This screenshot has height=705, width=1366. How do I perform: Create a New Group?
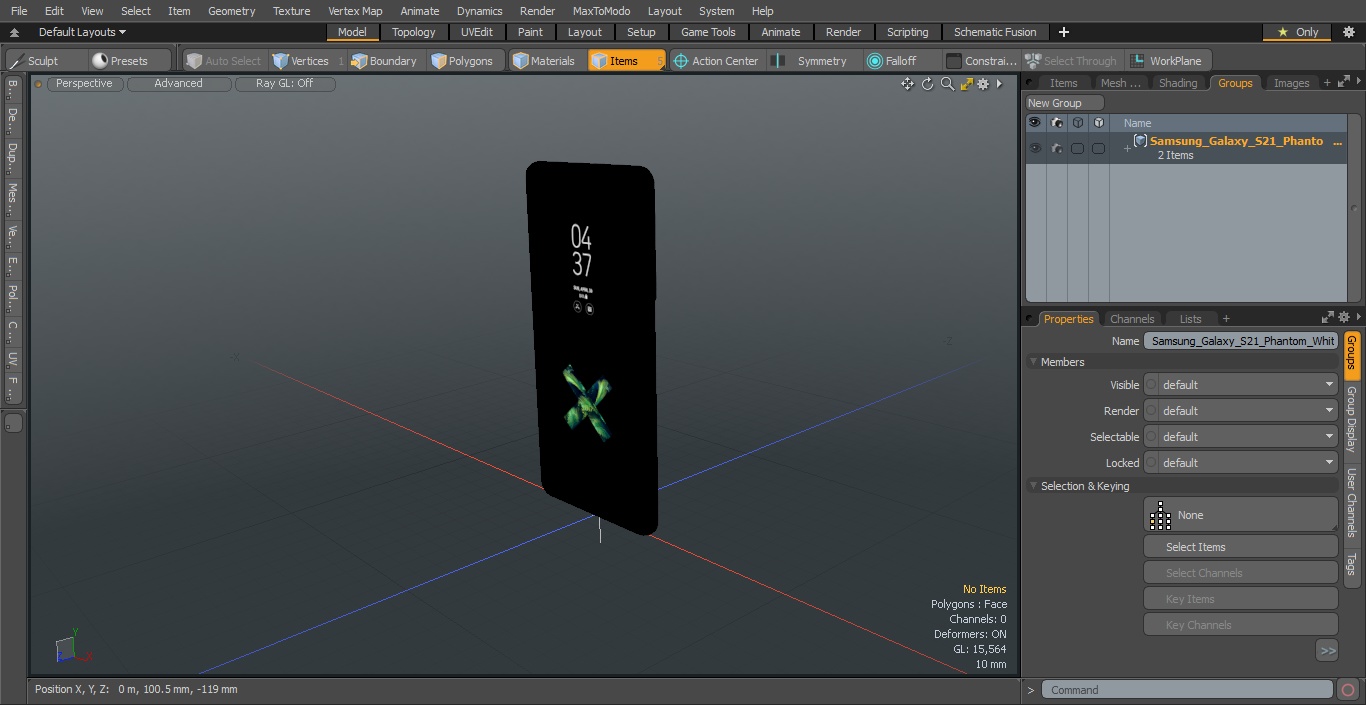(1065, 103)
